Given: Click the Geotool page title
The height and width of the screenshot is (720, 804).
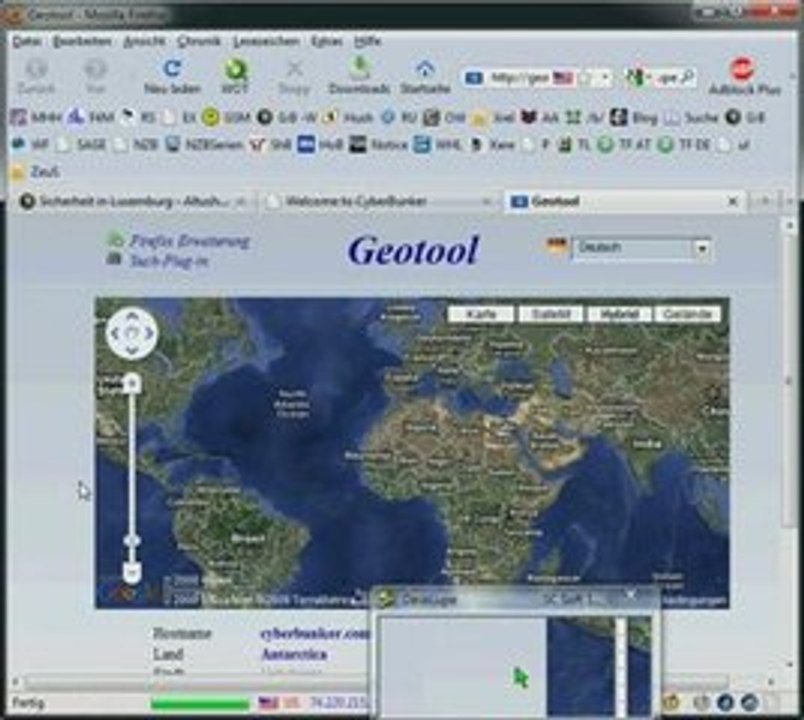Looking at the screenshot, I should 413,251.
